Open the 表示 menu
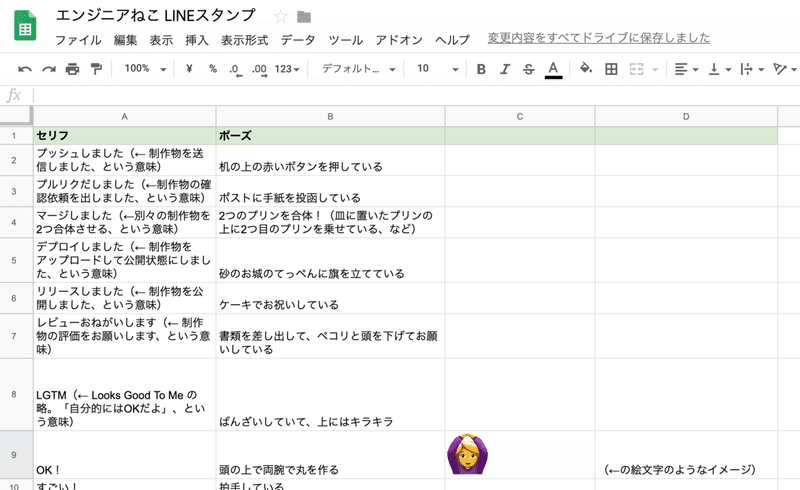 (161, 40)
